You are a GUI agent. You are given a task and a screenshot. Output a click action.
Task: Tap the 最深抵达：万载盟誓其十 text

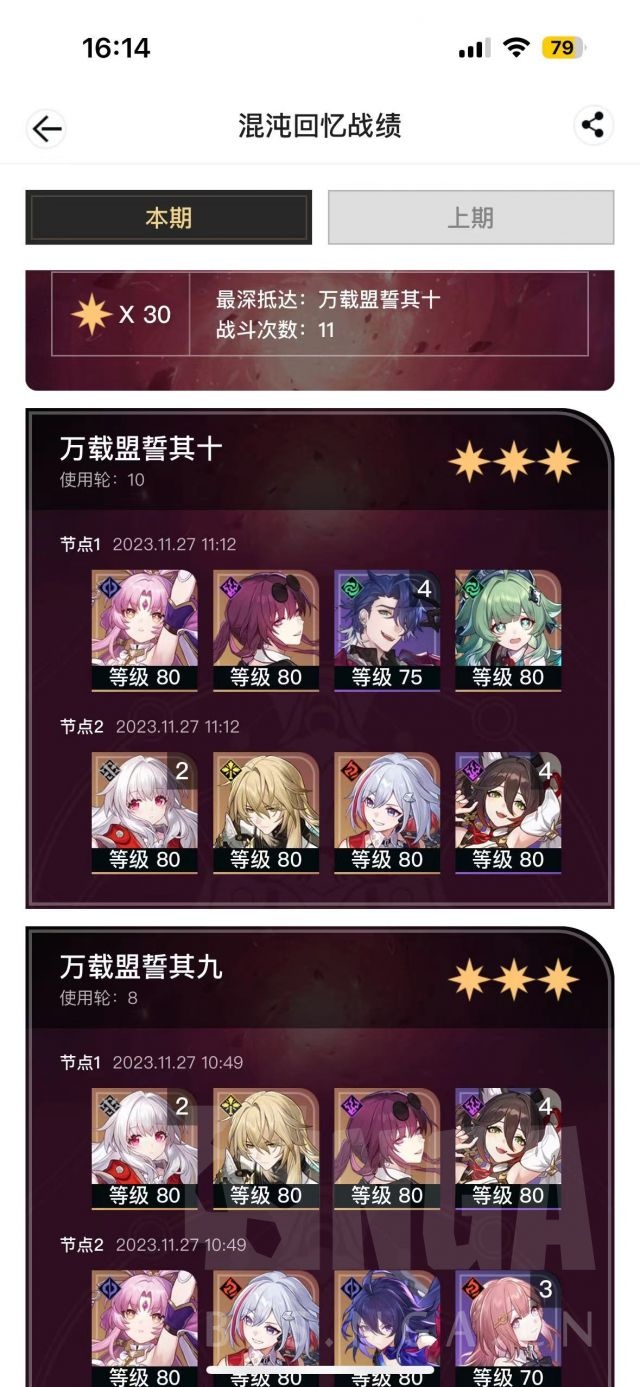328,299
